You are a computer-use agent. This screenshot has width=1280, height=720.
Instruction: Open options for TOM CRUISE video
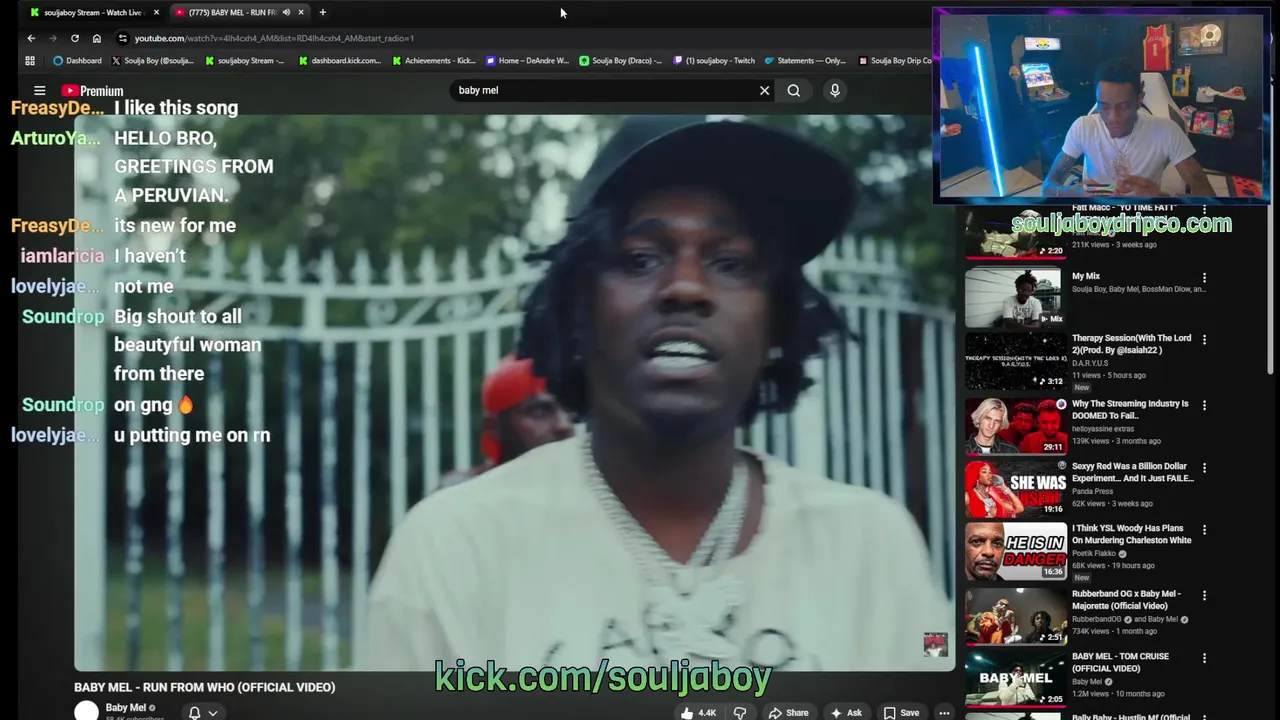pyautogui.click(x=1204, y=658)
